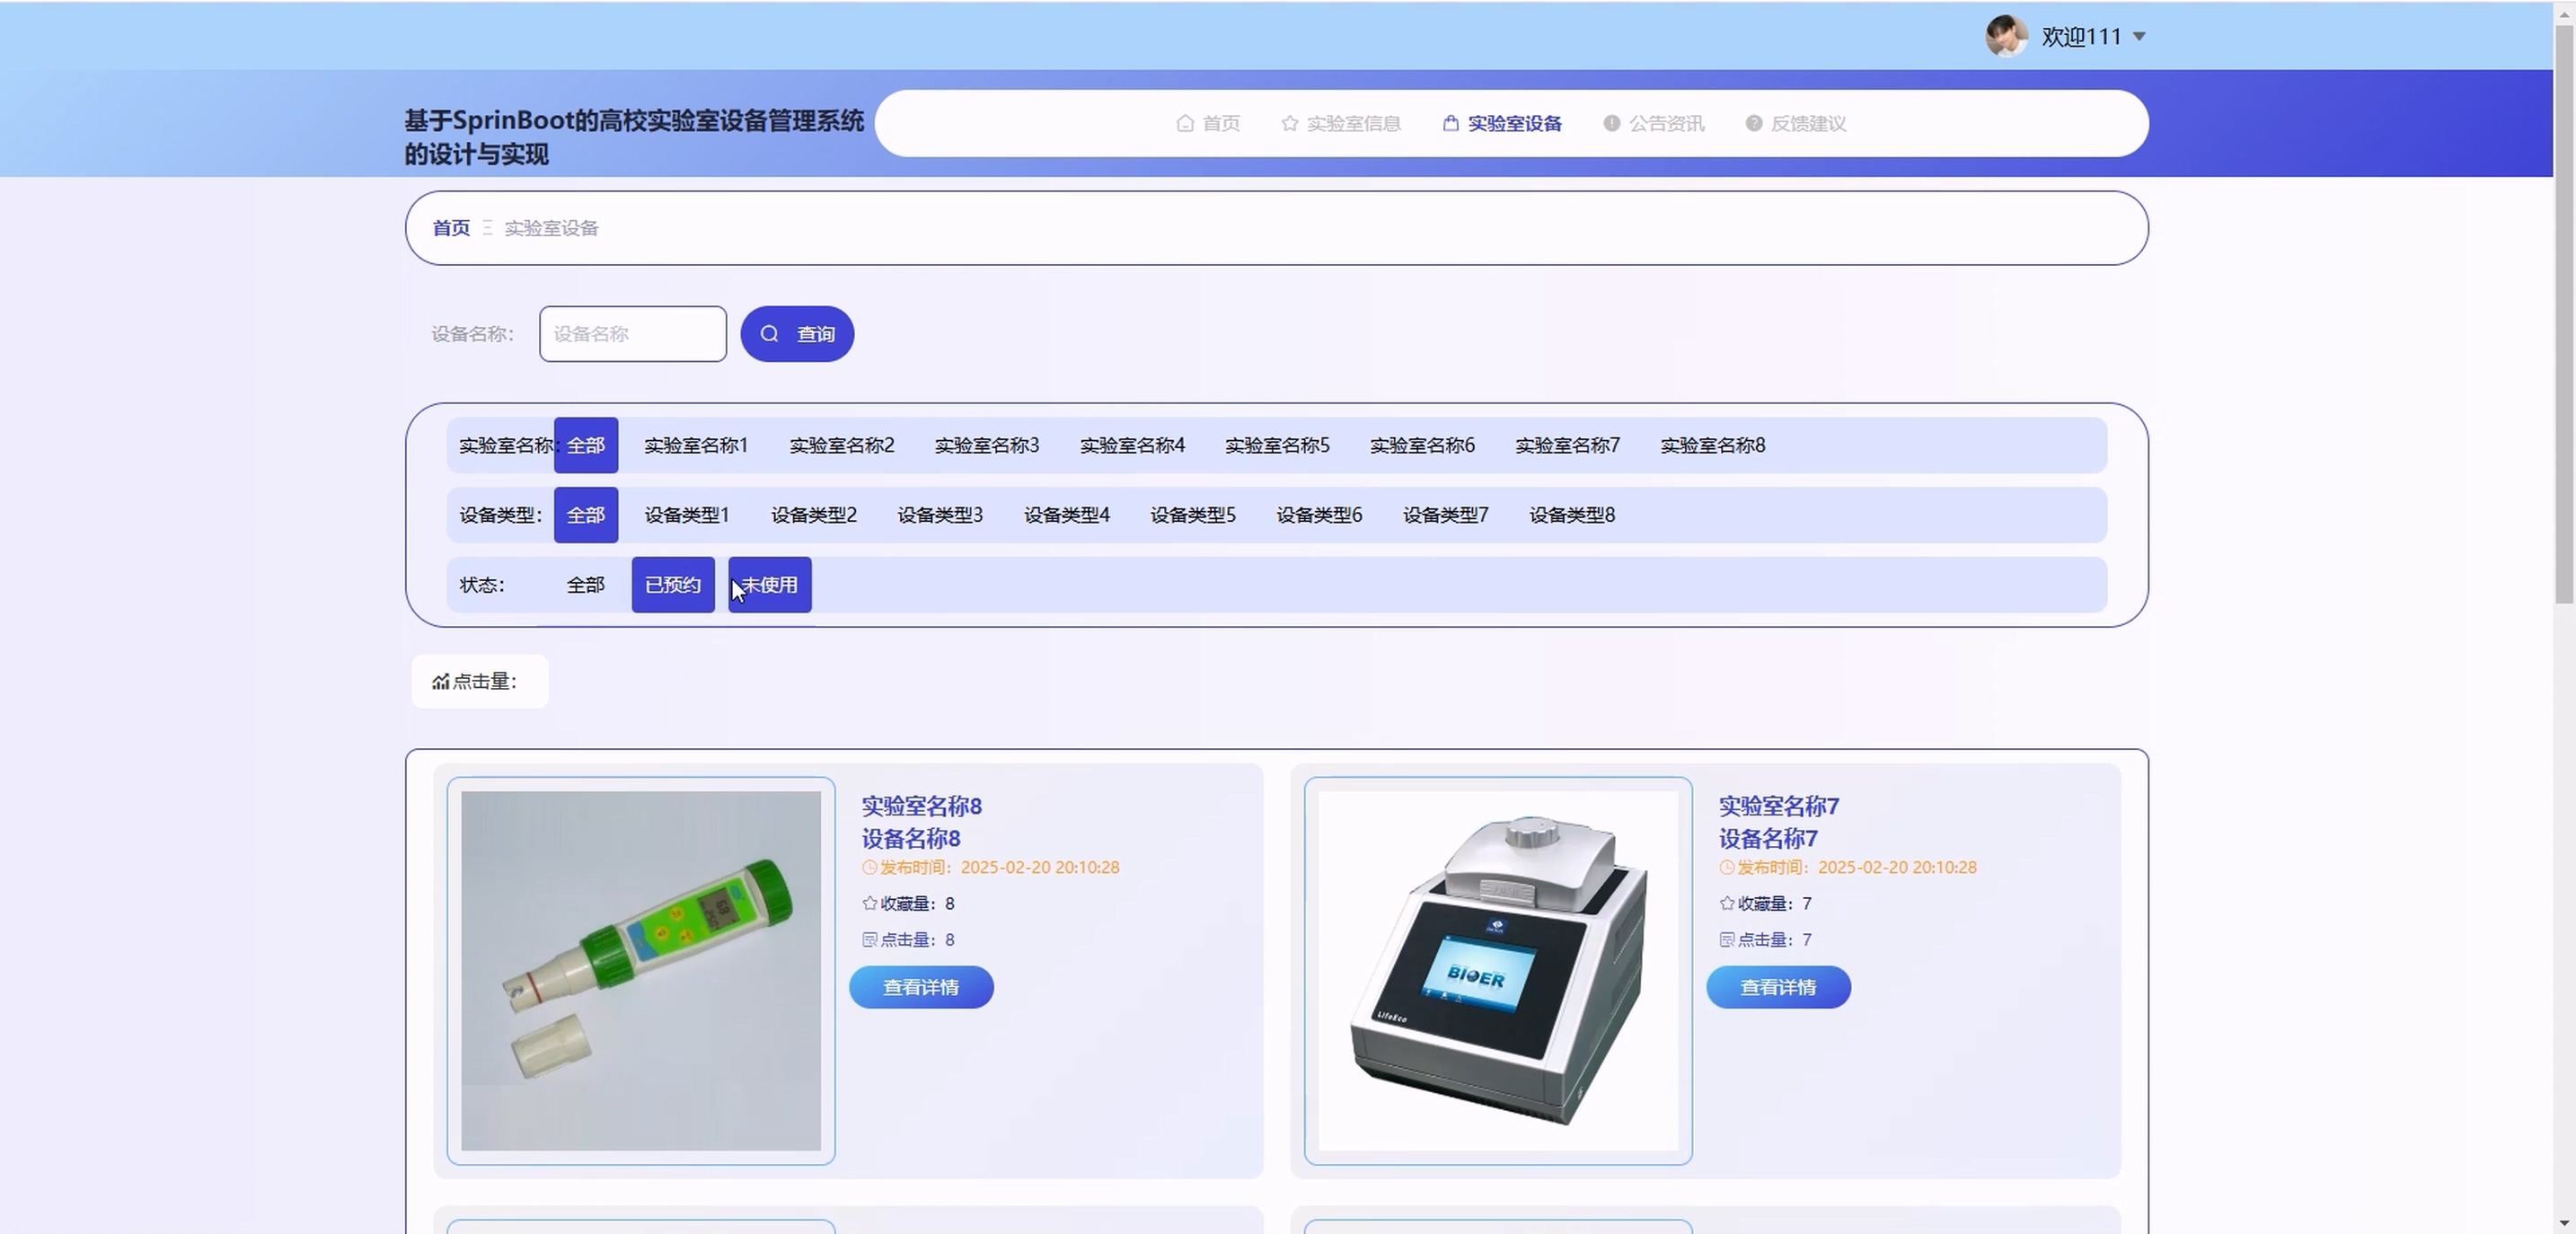Focus the 设备名称 search input field
Screen dimensions: 2576x1234
[x=632, y=334]
